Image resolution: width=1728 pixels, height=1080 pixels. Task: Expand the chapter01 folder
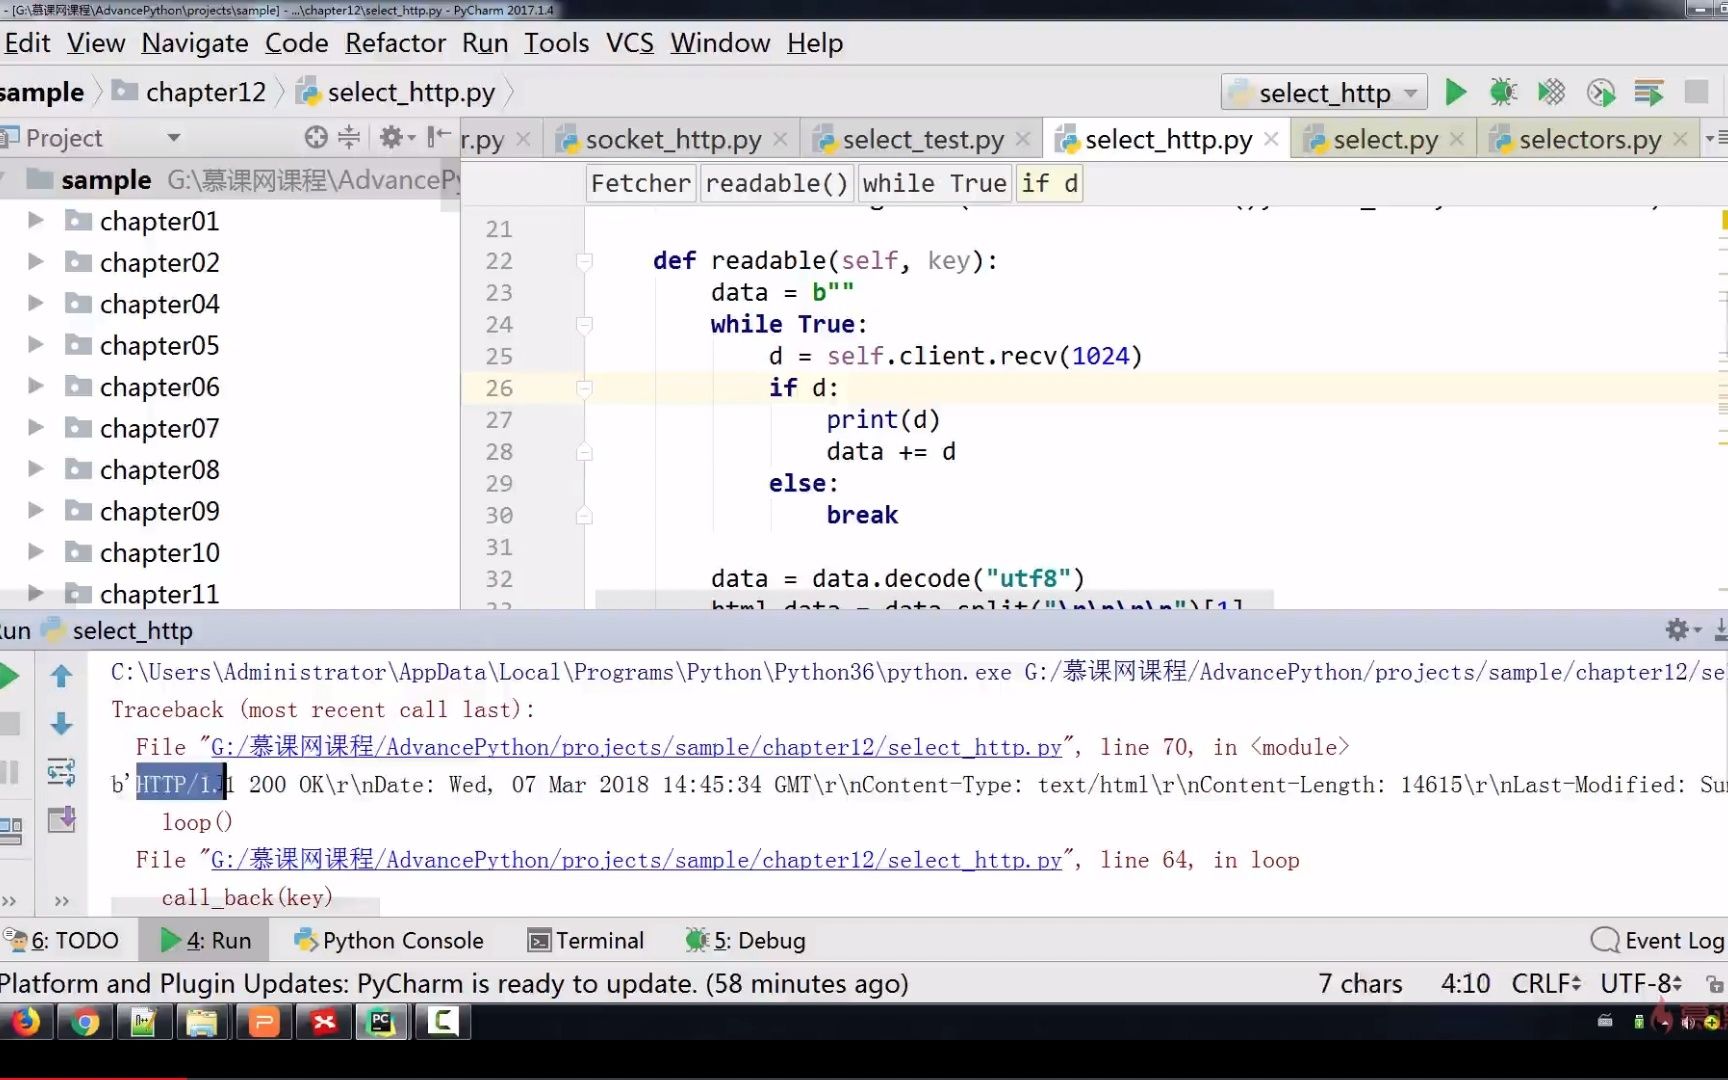(x=33, y=220)
